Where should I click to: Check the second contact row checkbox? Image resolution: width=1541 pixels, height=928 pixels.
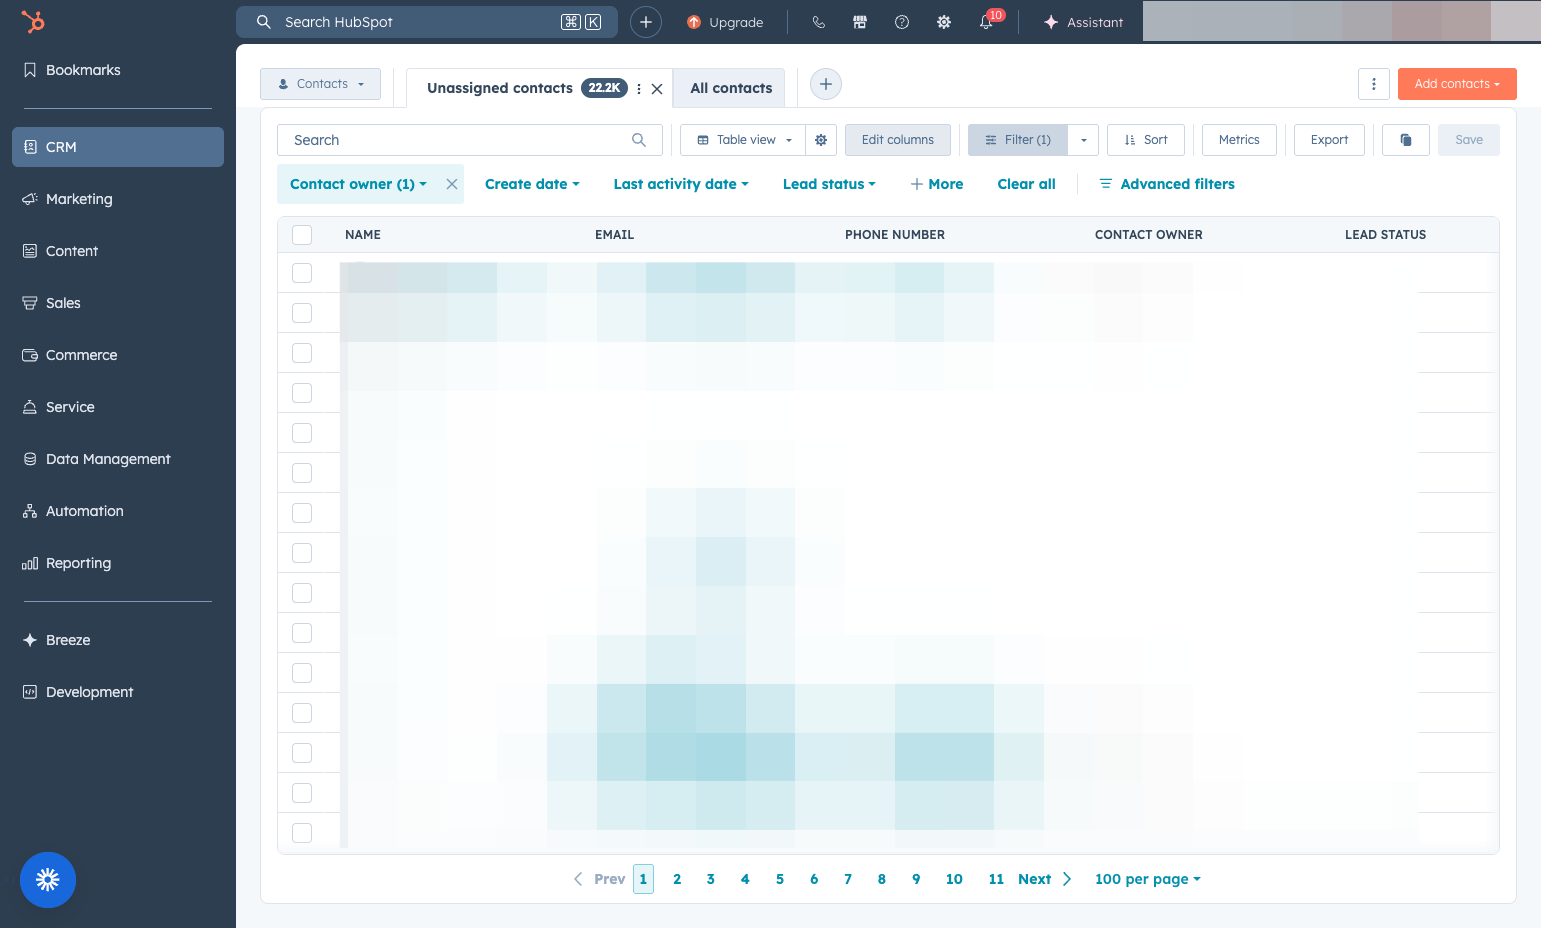click(302, 313)
